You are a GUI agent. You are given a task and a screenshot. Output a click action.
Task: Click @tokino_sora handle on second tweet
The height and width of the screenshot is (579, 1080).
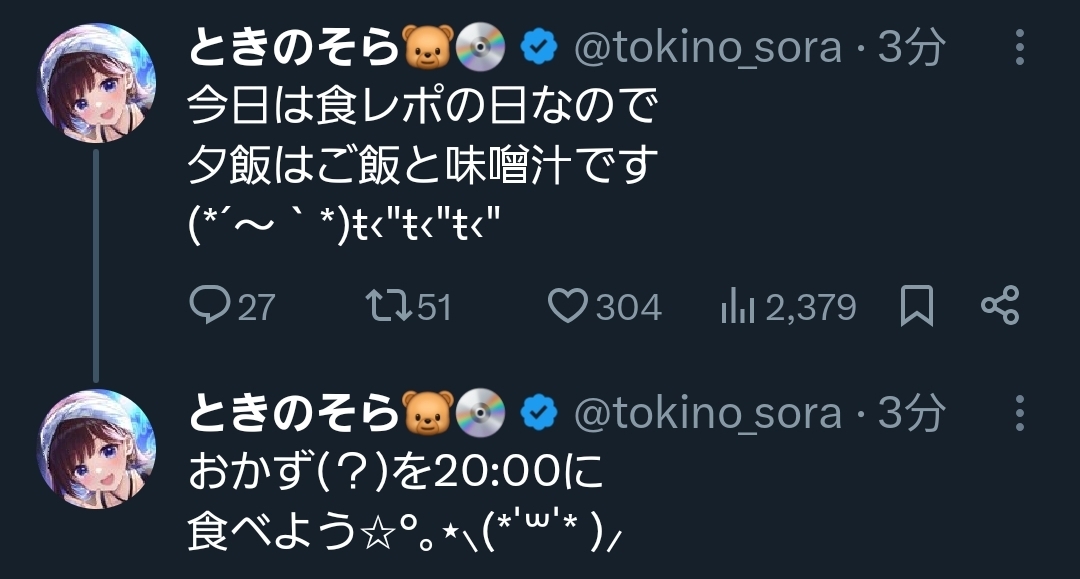point(708,413)
